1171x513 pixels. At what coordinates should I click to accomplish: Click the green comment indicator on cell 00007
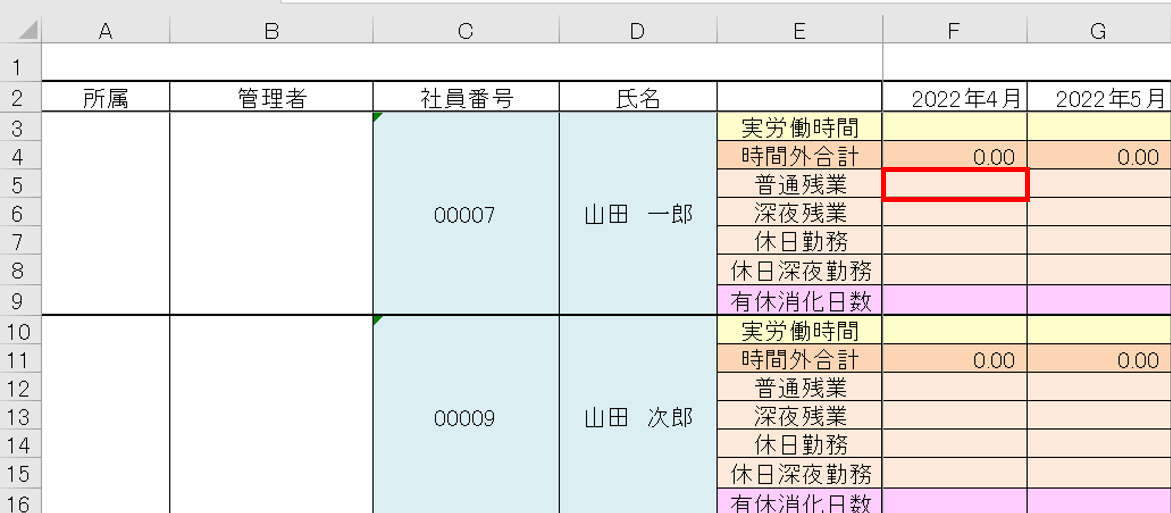click(377, 116)
